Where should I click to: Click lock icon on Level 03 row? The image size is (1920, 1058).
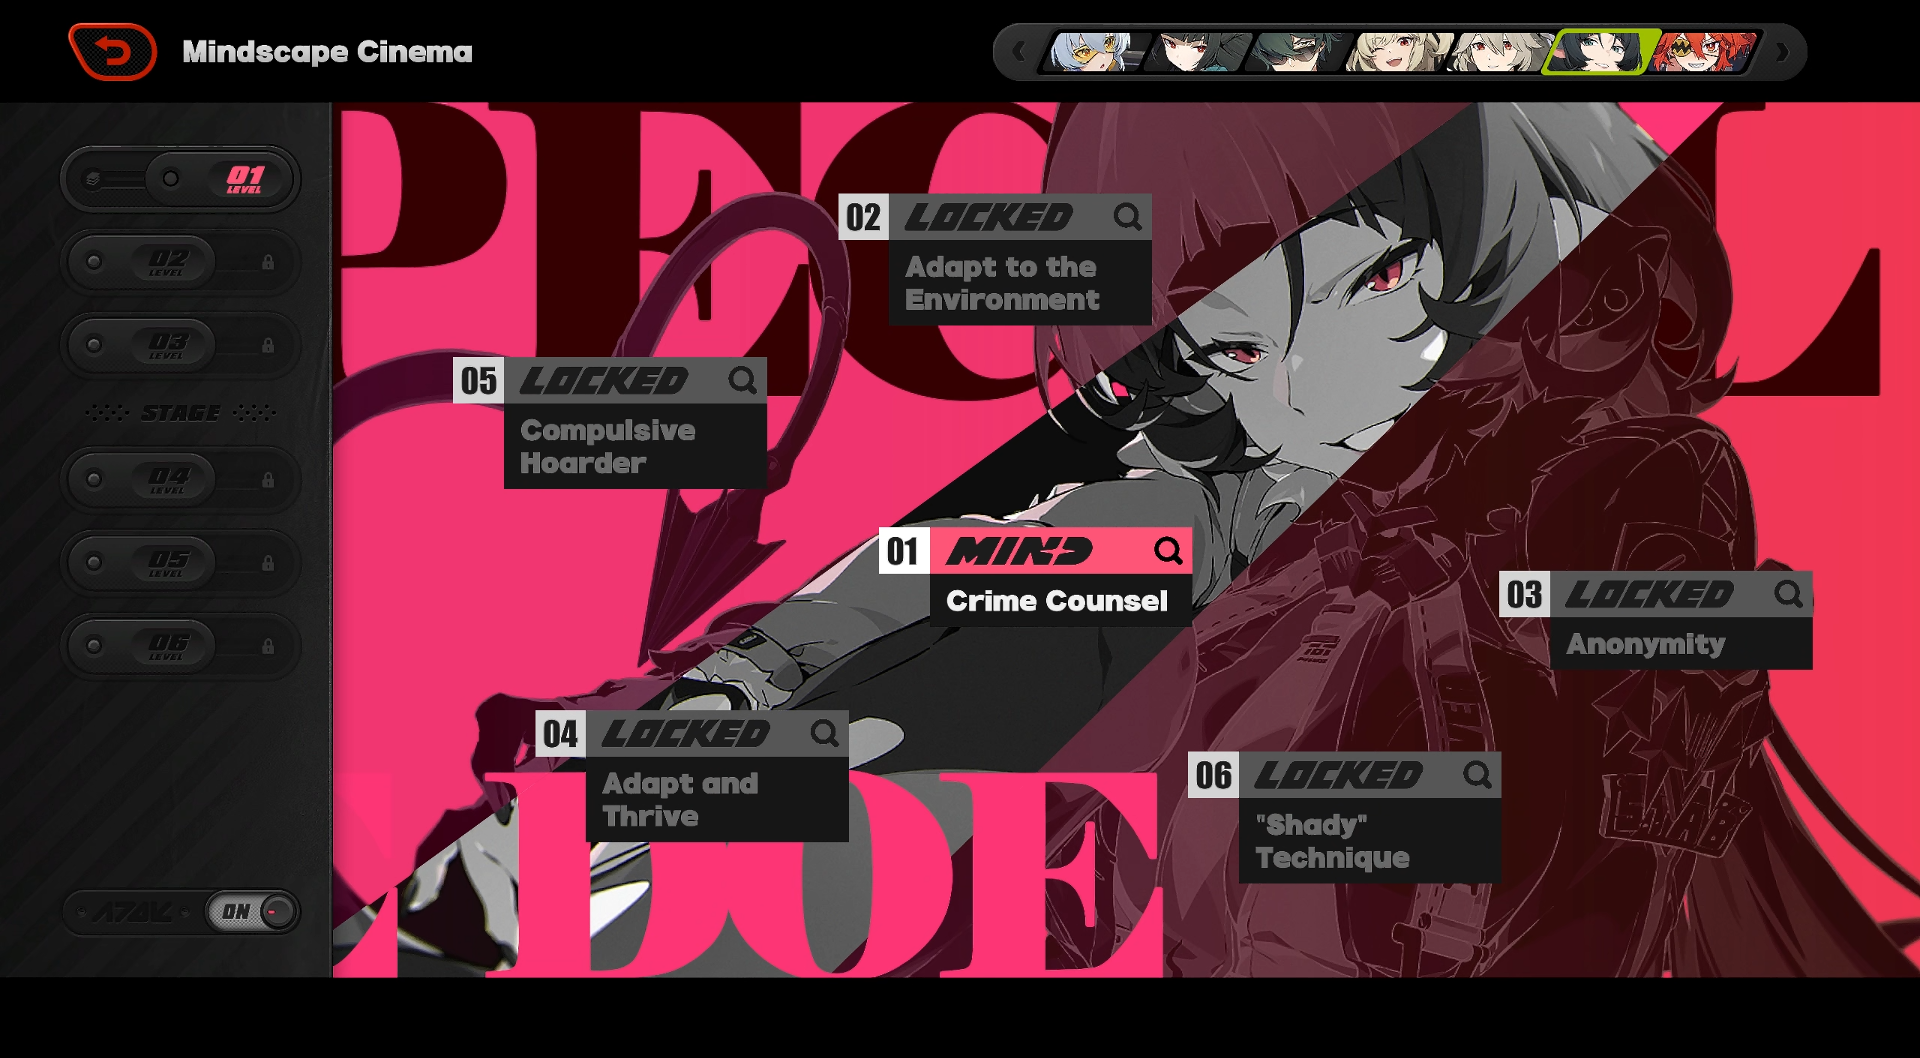point(268,345)
